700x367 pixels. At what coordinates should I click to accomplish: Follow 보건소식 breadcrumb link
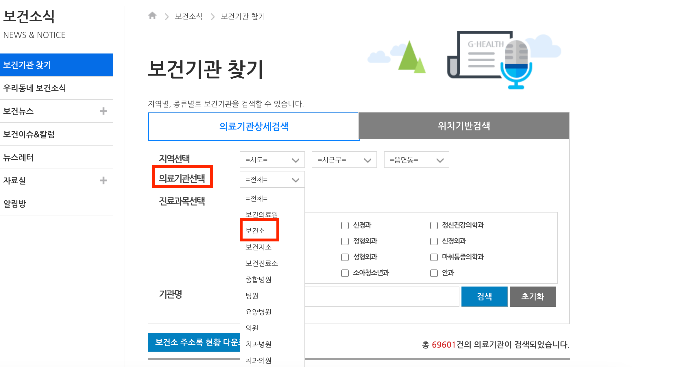click(x=188, y=17)
